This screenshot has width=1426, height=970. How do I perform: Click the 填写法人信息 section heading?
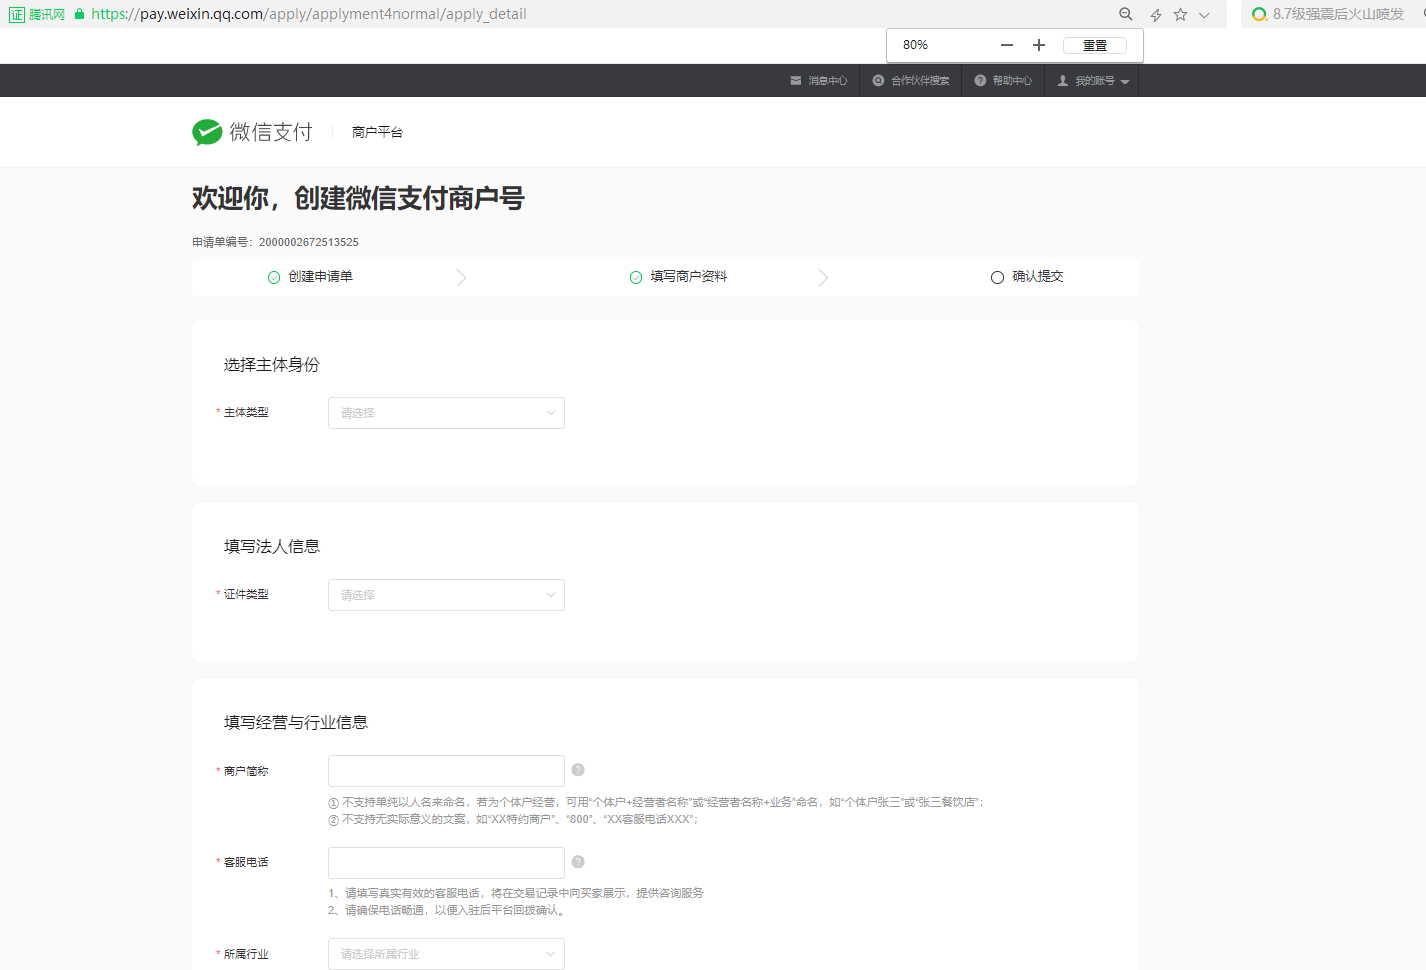click(x=272, y=547)
